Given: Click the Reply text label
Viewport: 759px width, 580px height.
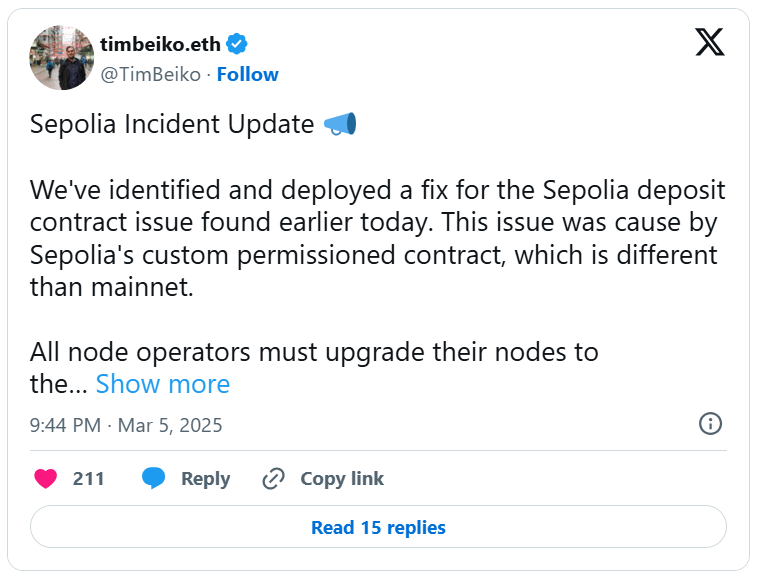Looking at the screenshot, I should pyautogui.click(x=205, y=479).
